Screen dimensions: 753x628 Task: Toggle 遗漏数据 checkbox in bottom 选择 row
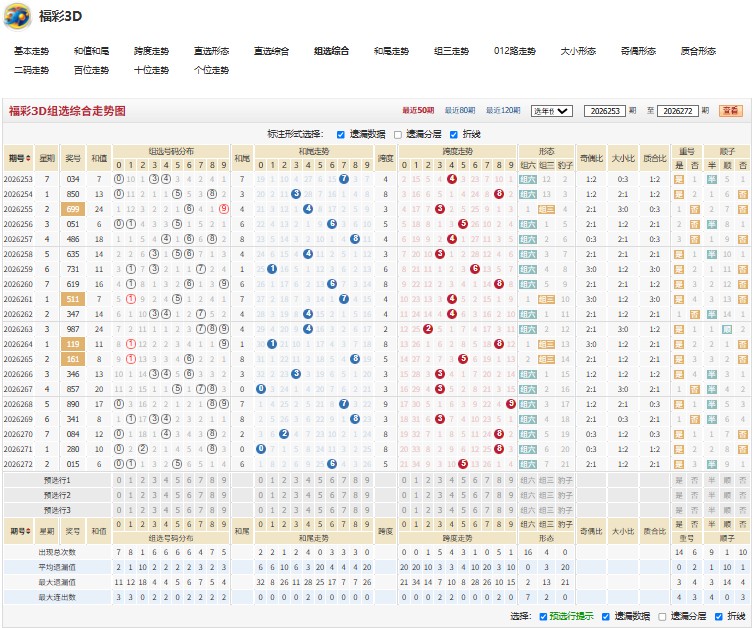(x=606, y=616)
